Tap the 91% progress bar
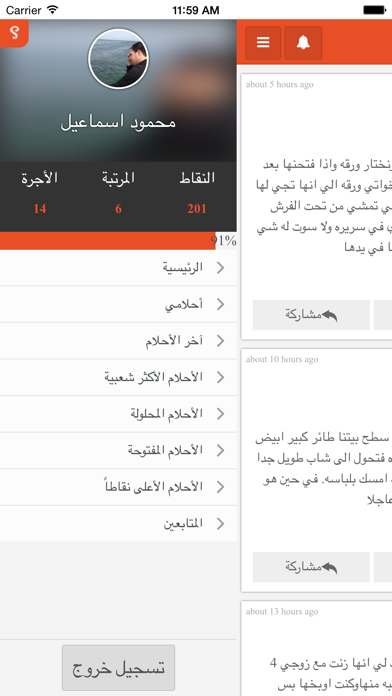Image resolution: width=392 pixels, height=696 pixels. coord(118,241)
